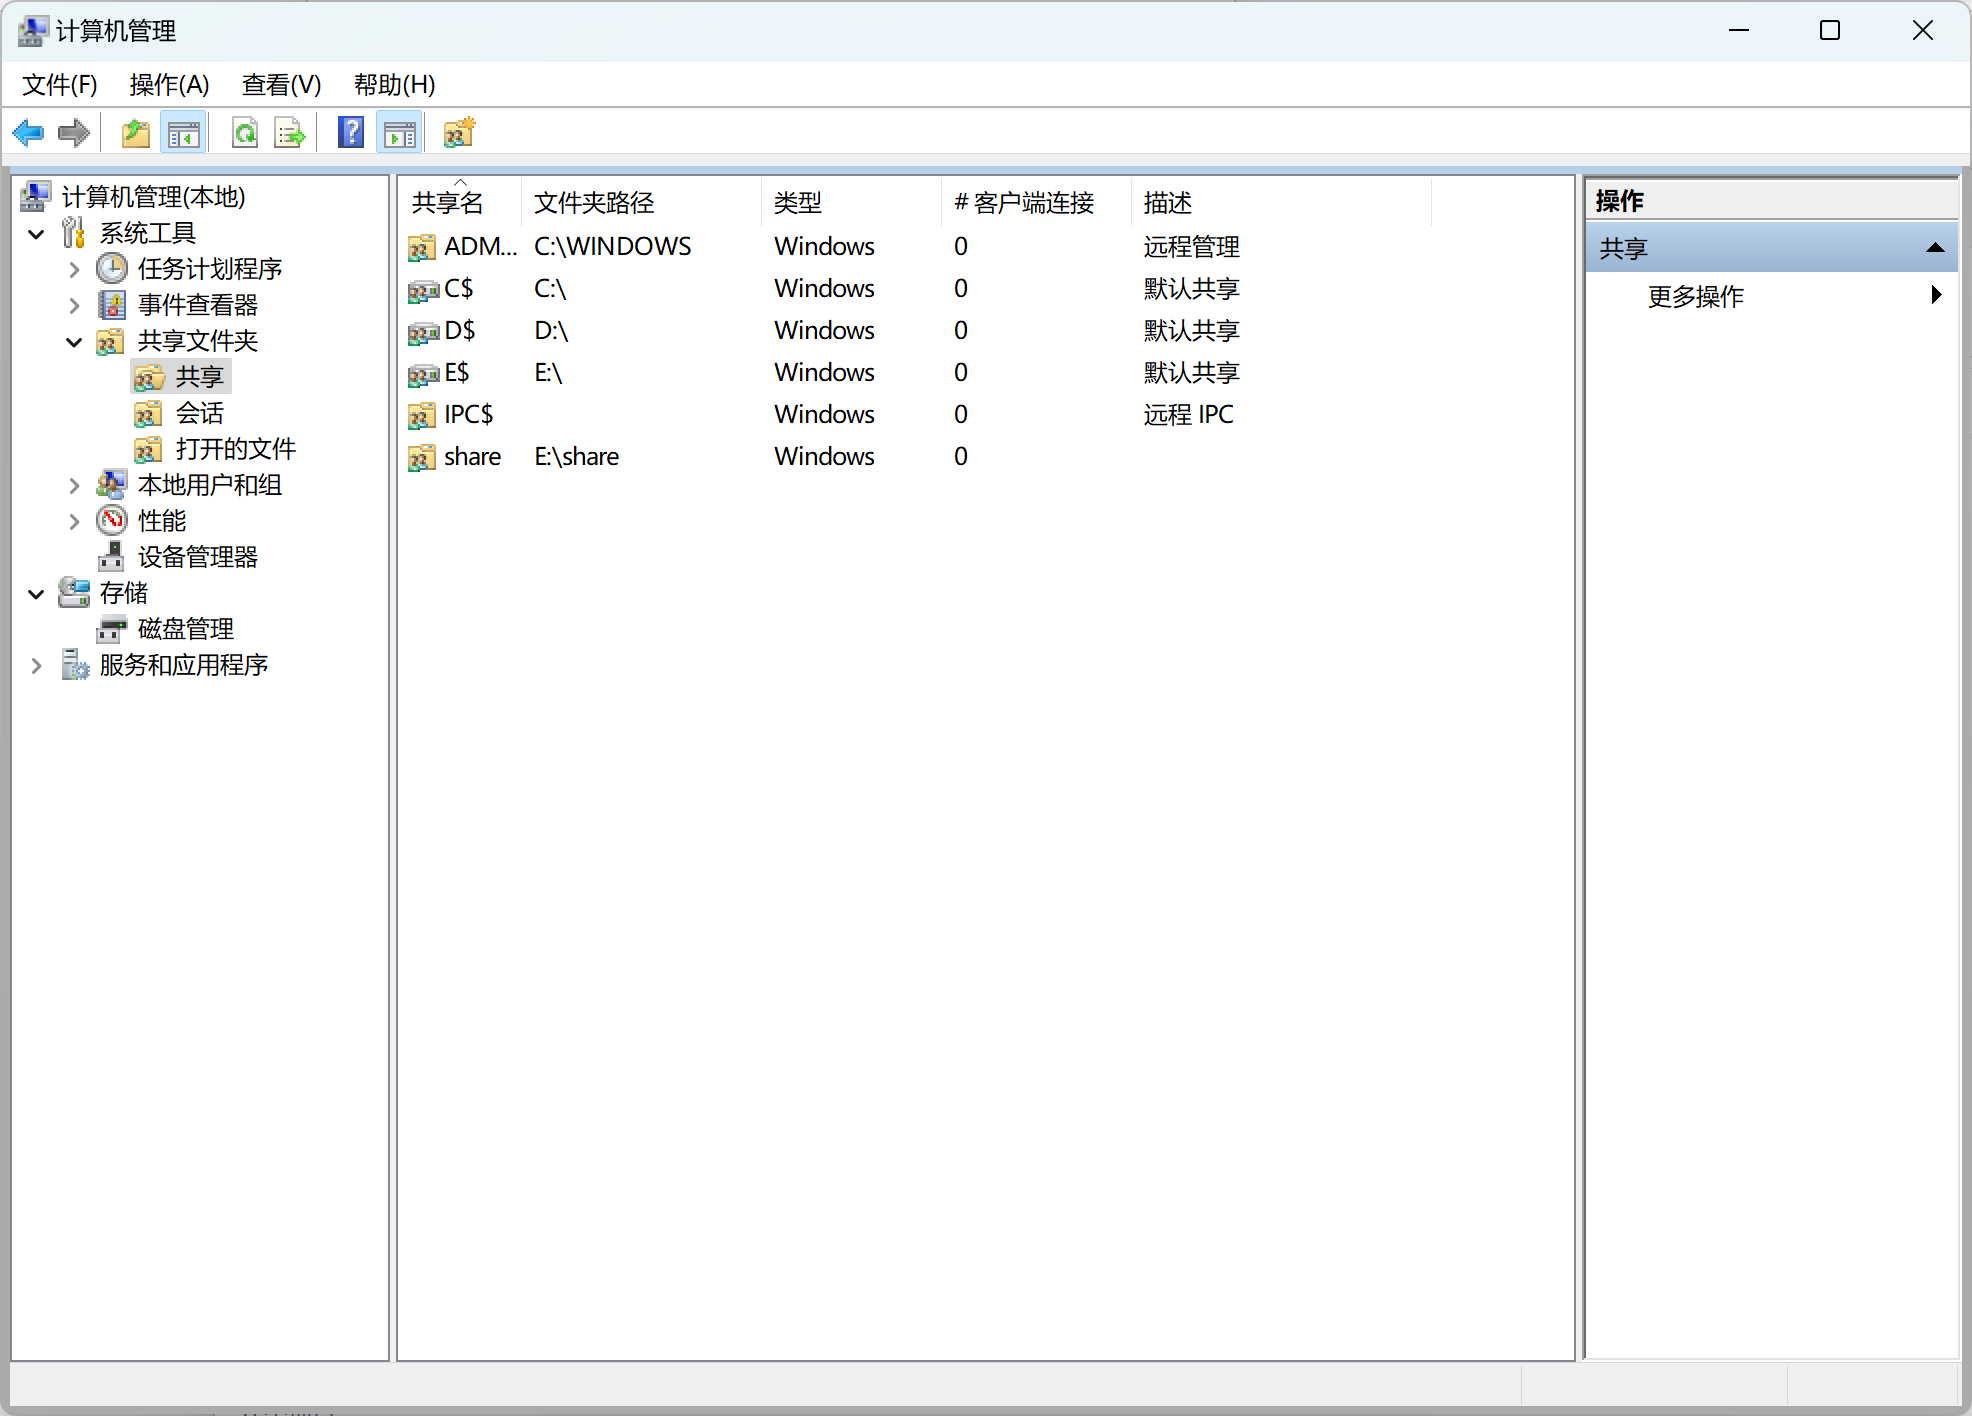Select the share row at E:\share
This screenshot has width=1972, height=1416.
pyautogui.click(x=472, y=457)
